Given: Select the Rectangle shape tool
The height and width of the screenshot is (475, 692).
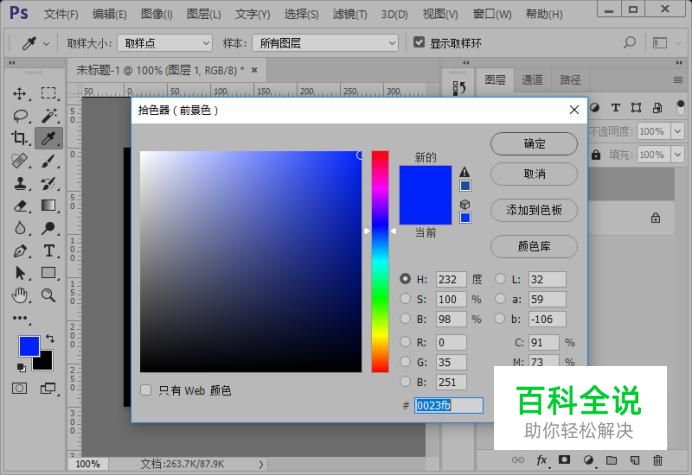Looking at the screenshot, I should 49,273.
